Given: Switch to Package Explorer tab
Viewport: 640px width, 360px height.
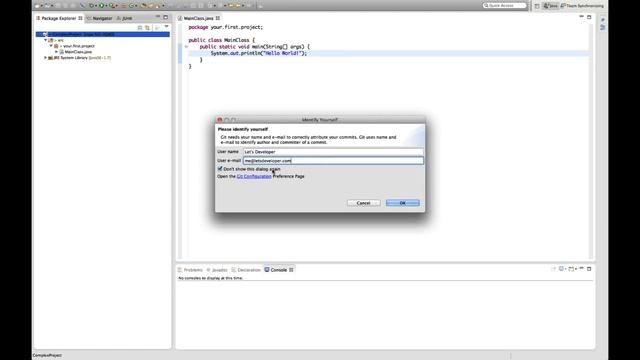Looking at the screenshot, I should coord(59,18).
